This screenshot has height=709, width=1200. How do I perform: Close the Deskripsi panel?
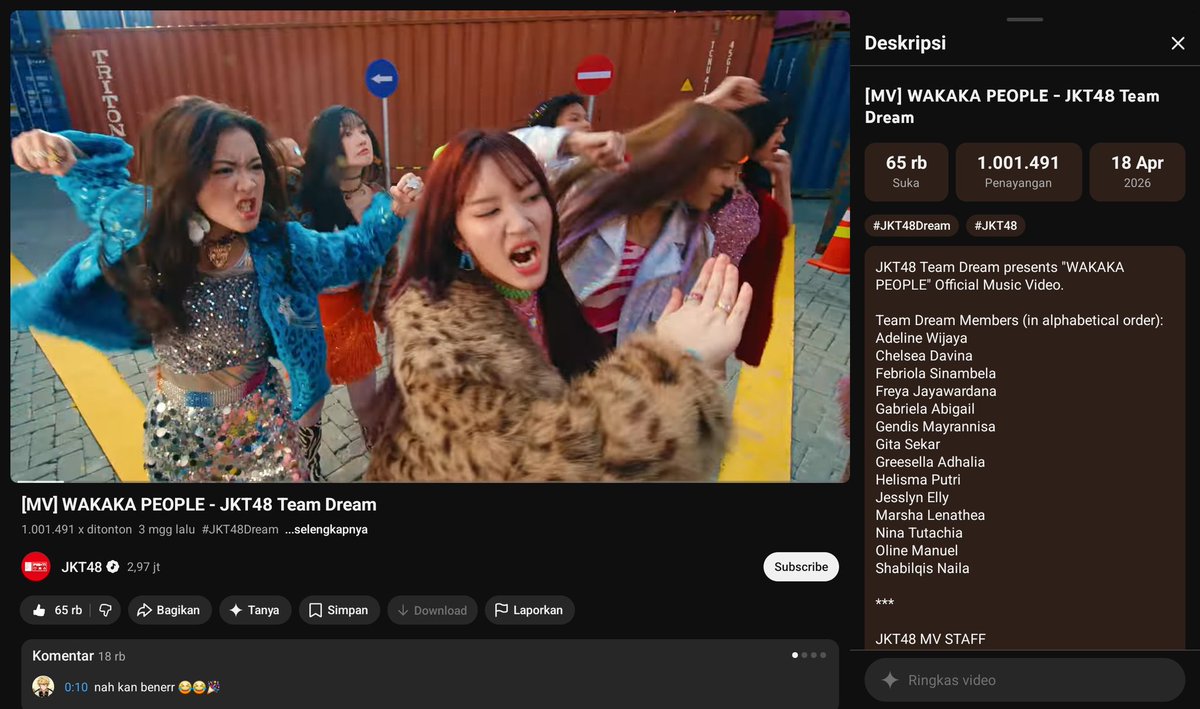click(x=1177, y=43)
